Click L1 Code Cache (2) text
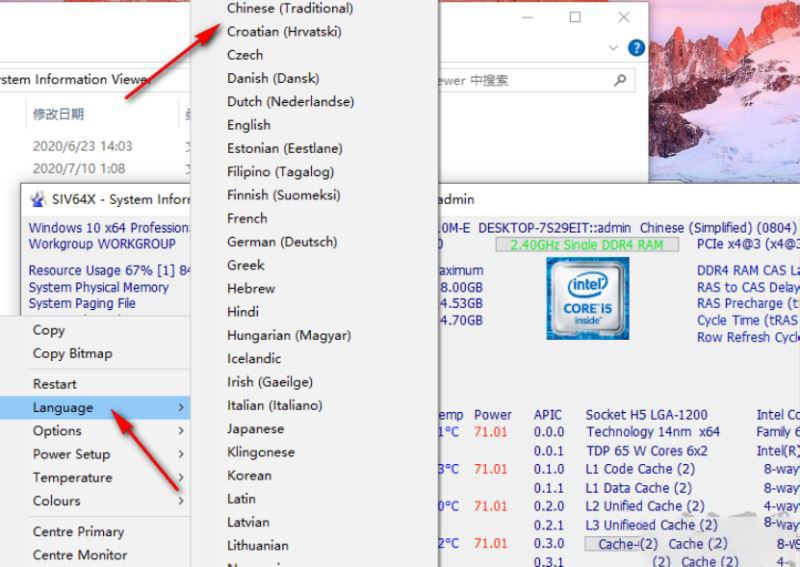The width and height of the screenshot is (800, 567). [x=640, y=469]
